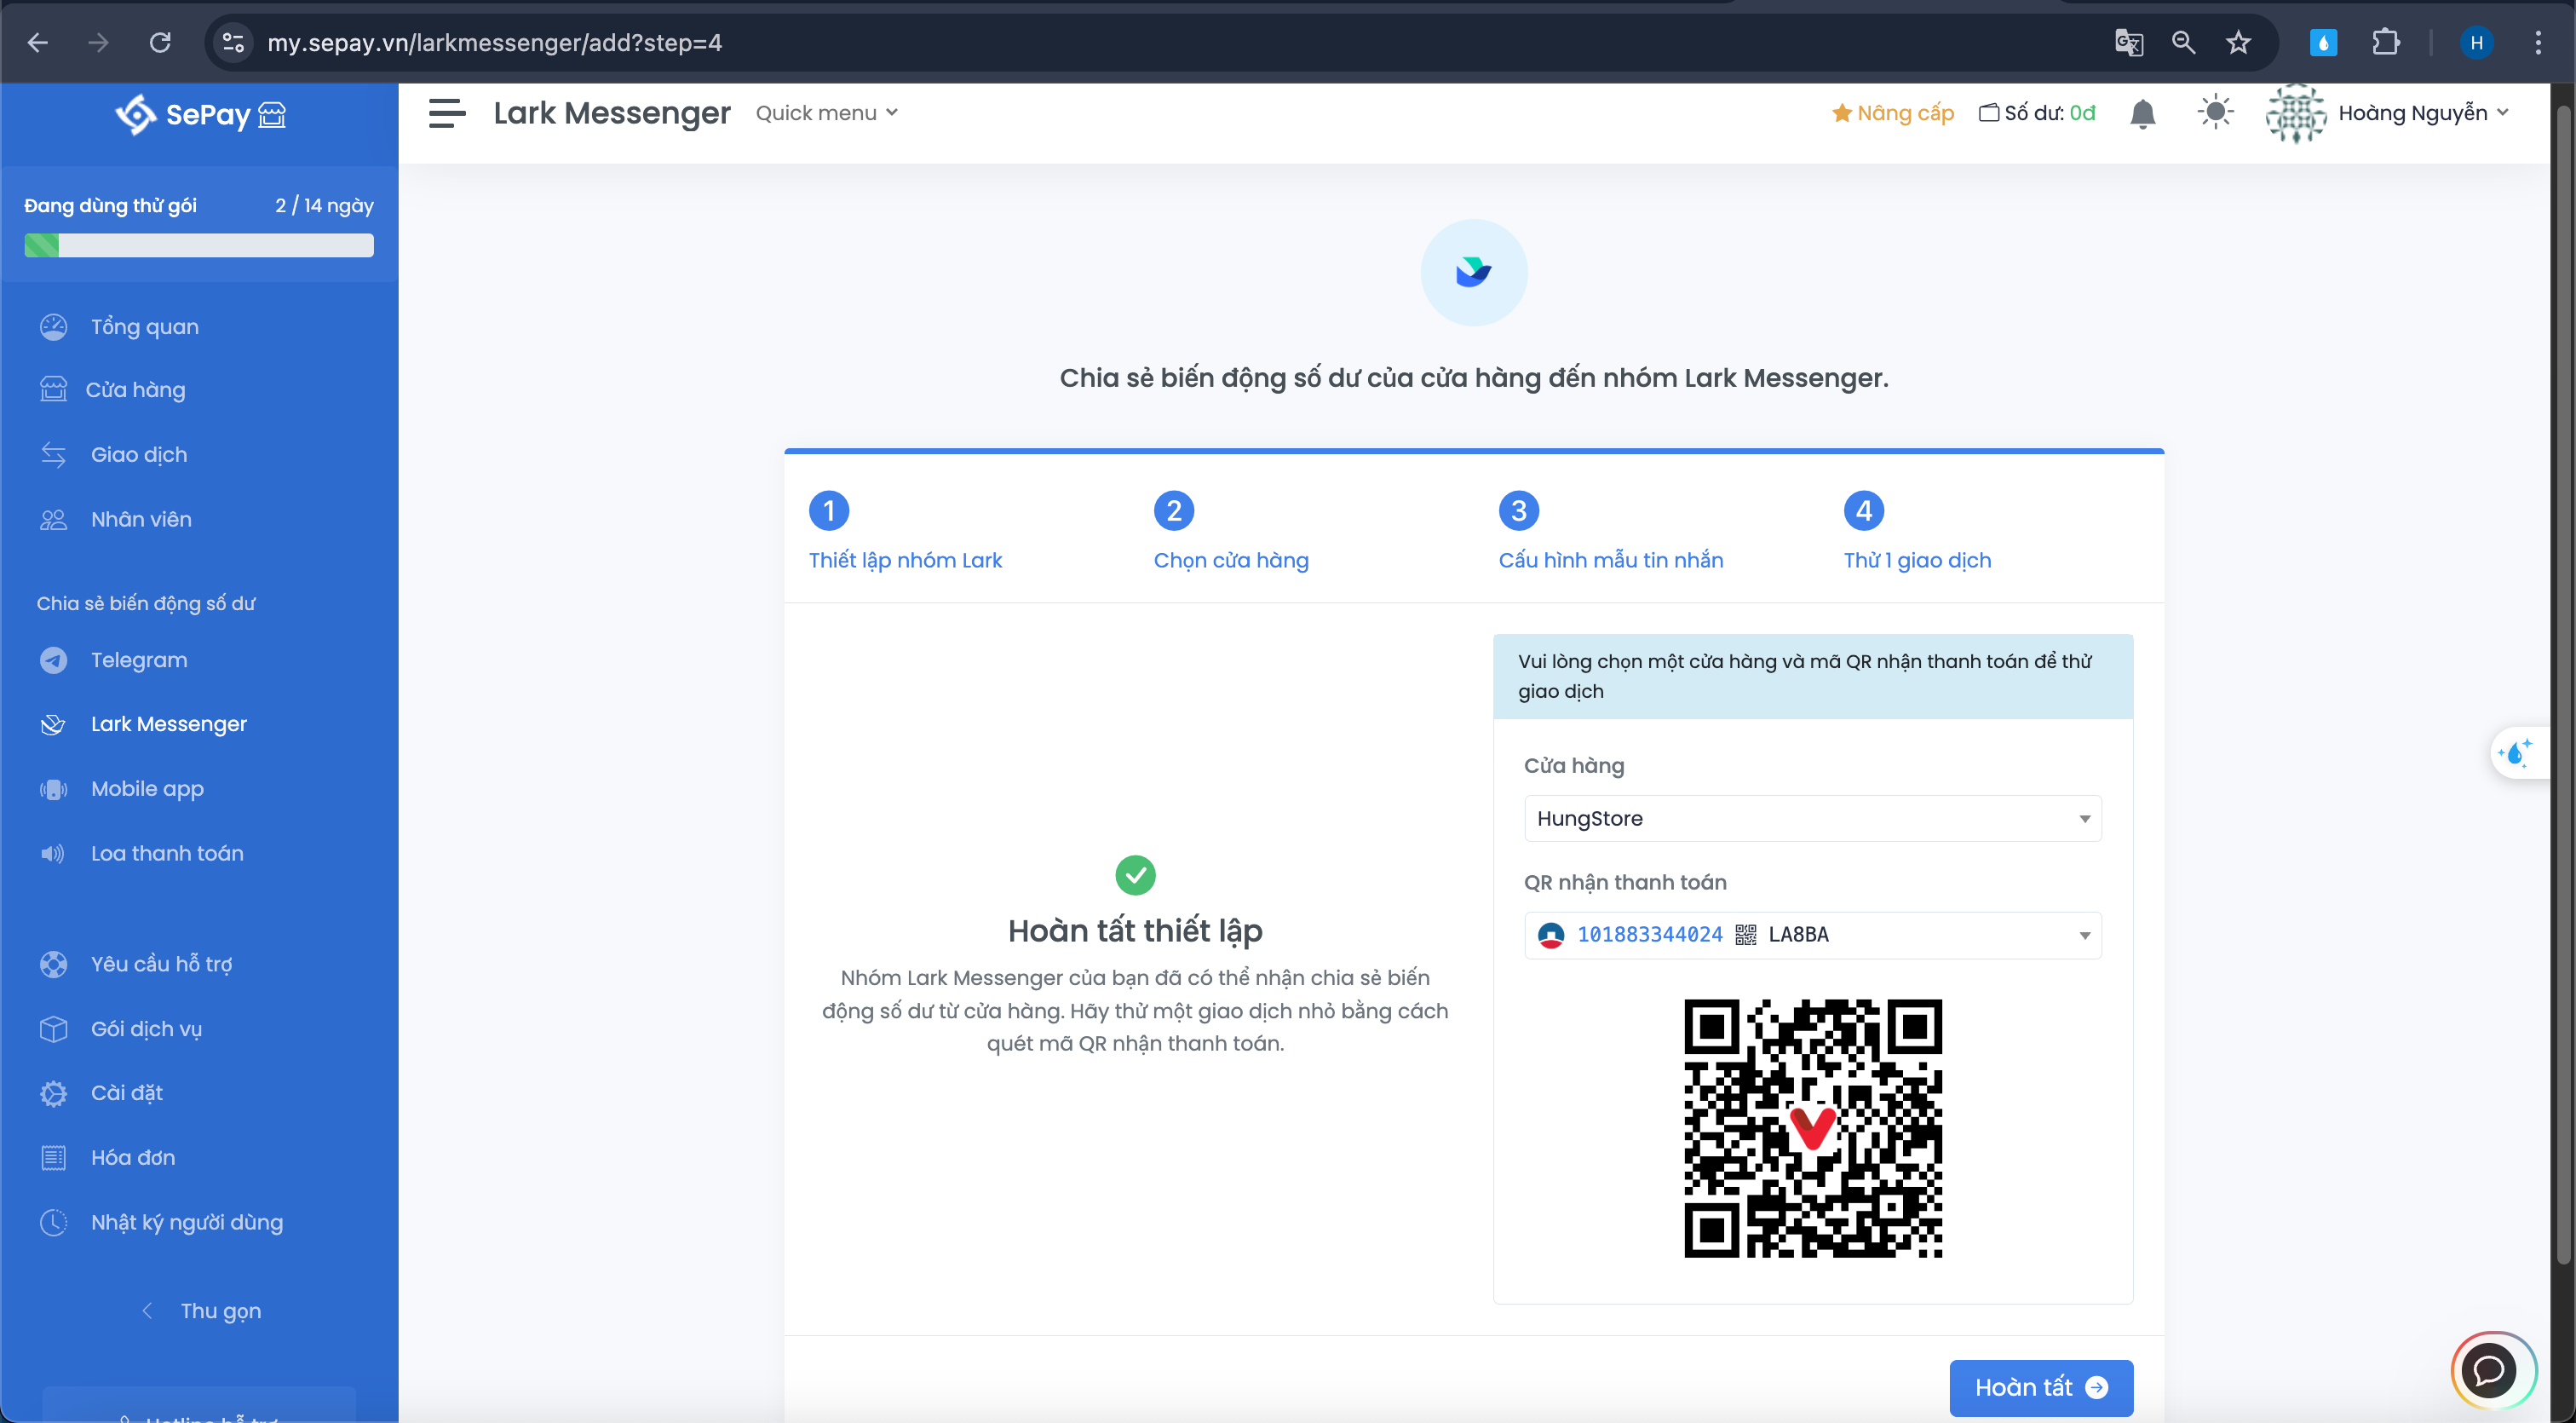Click the green checkmark success icon

point(1135,875)
